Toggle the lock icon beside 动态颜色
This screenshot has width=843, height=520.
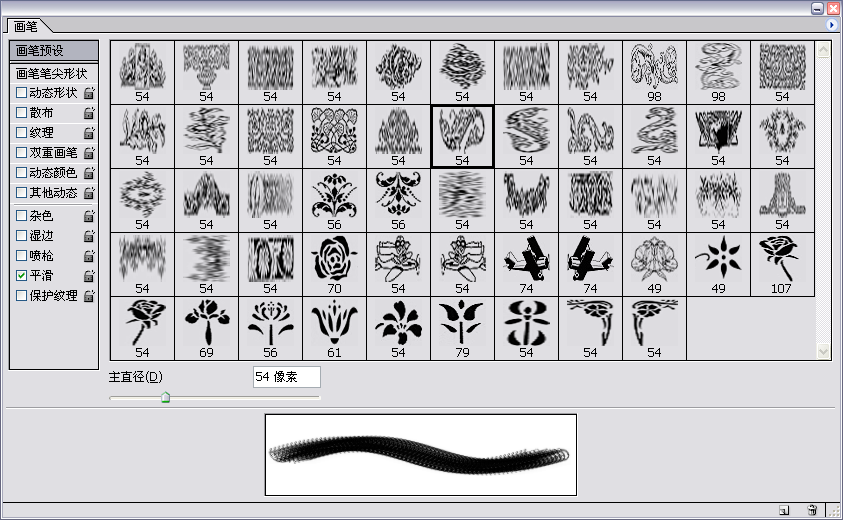(89, 173)
